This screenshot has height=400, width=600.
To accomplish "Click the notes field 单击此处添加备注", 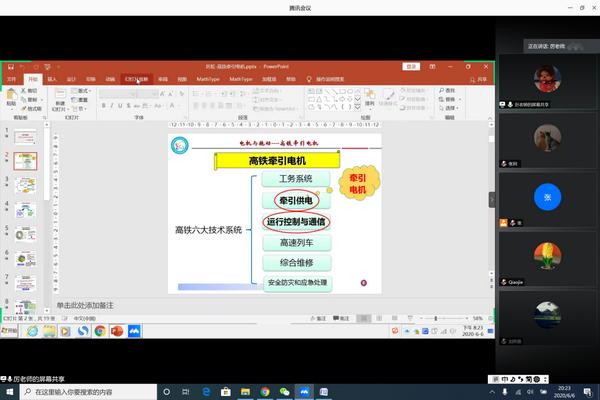I will coord(90,304).
